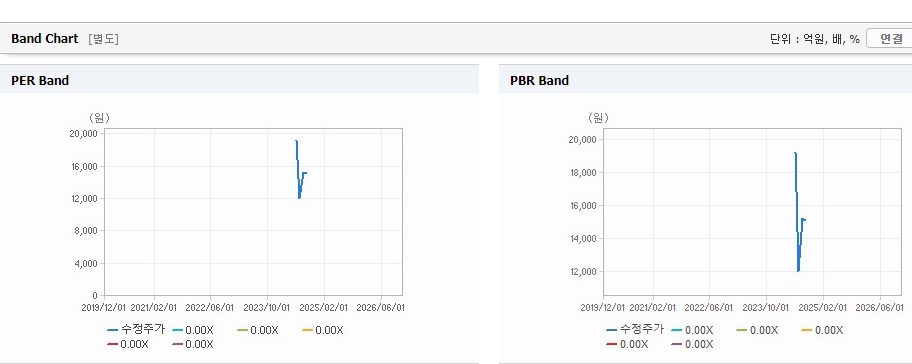Toggle red 0.00X legend in PBR Band chart
The width and height of the screenshot is (912, 364).
(x=627, y=344)
